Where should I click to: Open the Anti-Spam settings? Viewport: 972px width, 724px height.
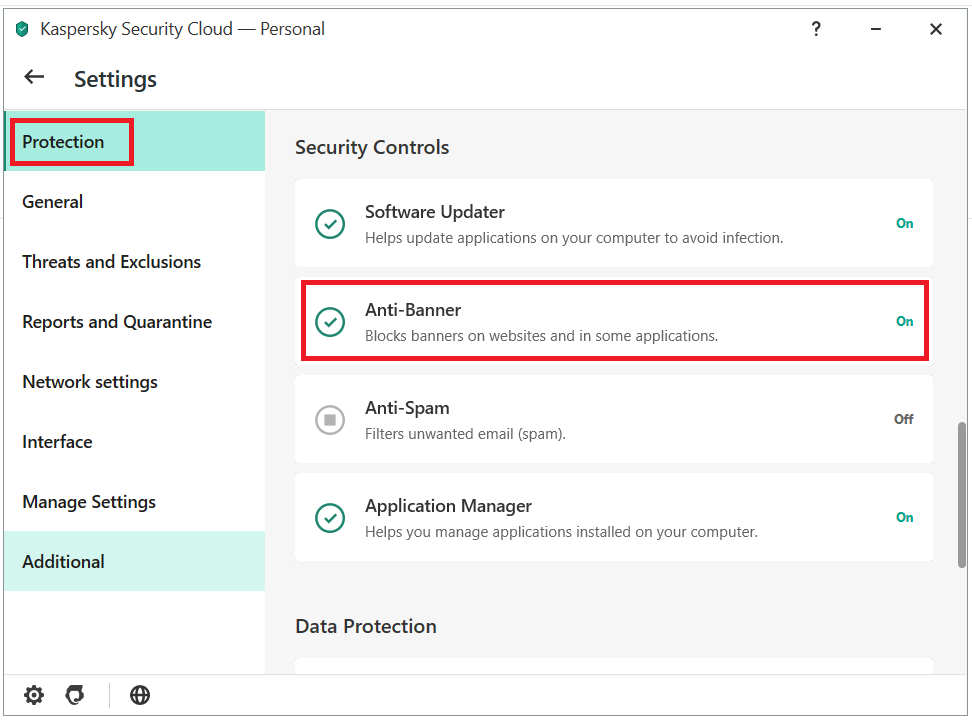[x=614, y=419]
